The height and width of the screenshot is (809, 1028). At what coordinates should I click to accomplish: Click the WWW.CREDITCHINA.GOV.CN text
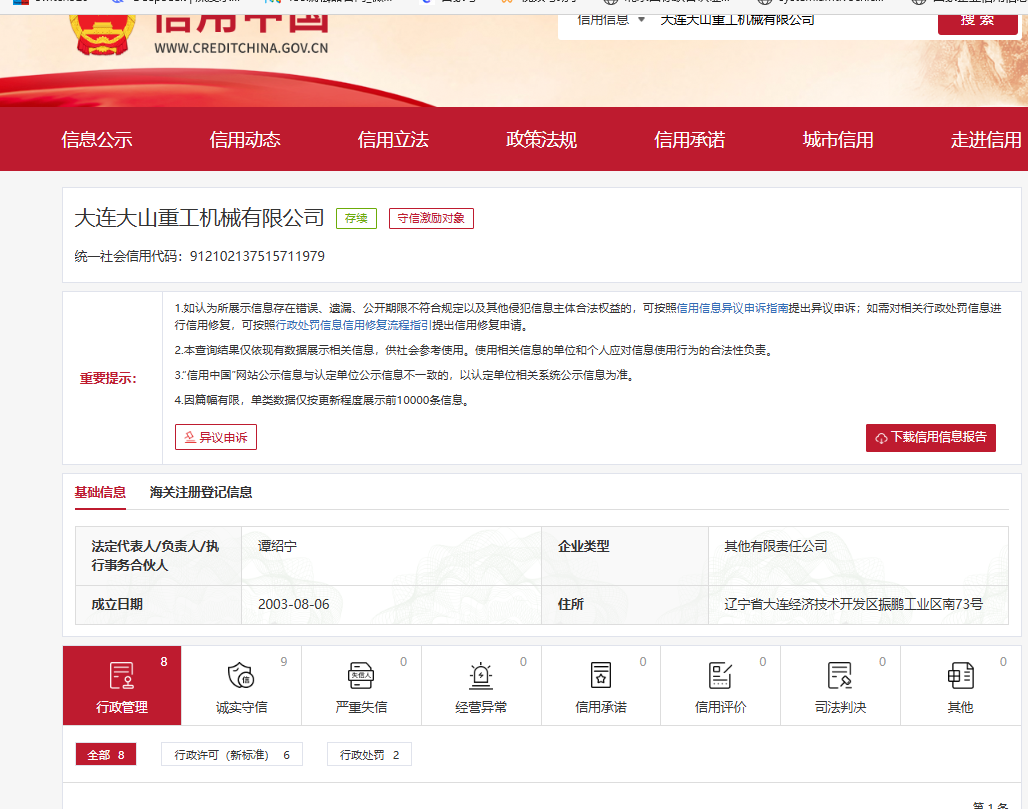(x=241, y=48)
